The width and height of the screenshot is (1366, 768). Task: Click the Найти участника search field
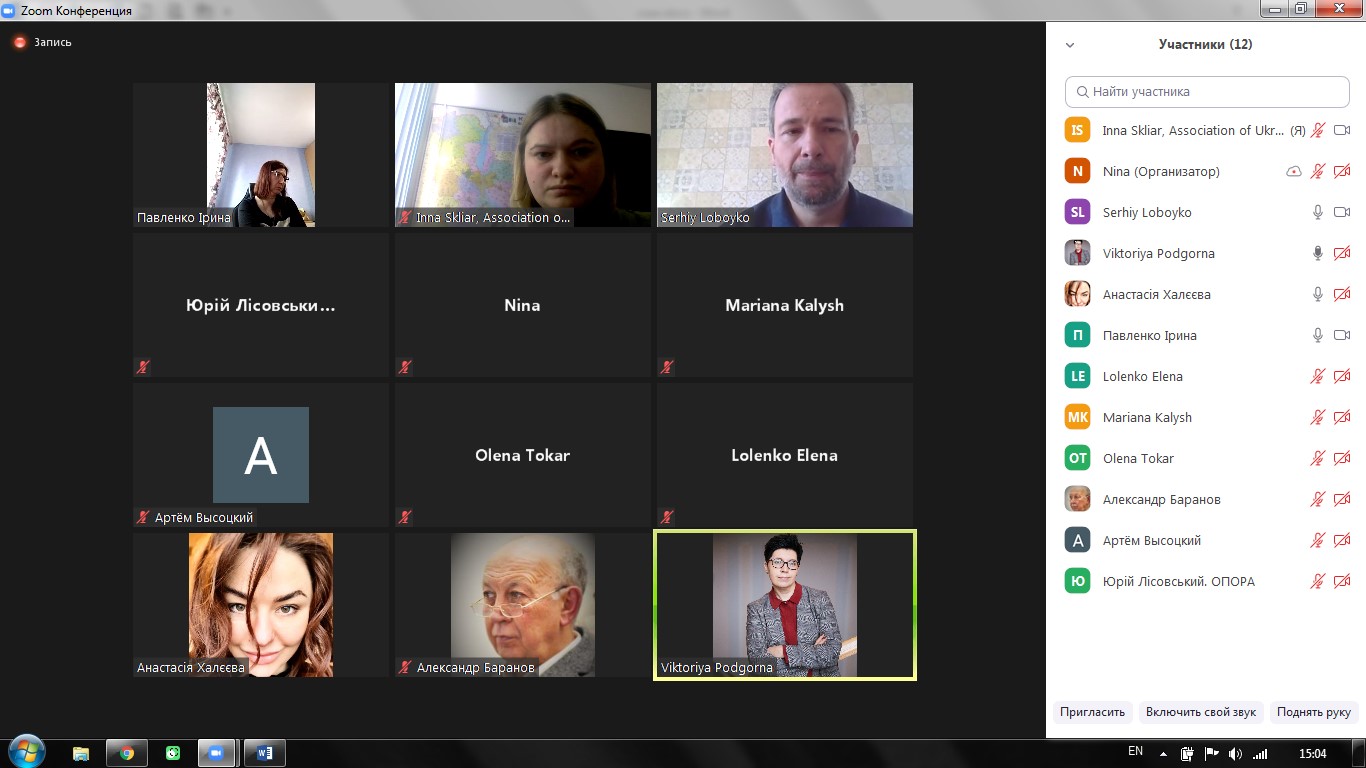tap(1206, 91)
